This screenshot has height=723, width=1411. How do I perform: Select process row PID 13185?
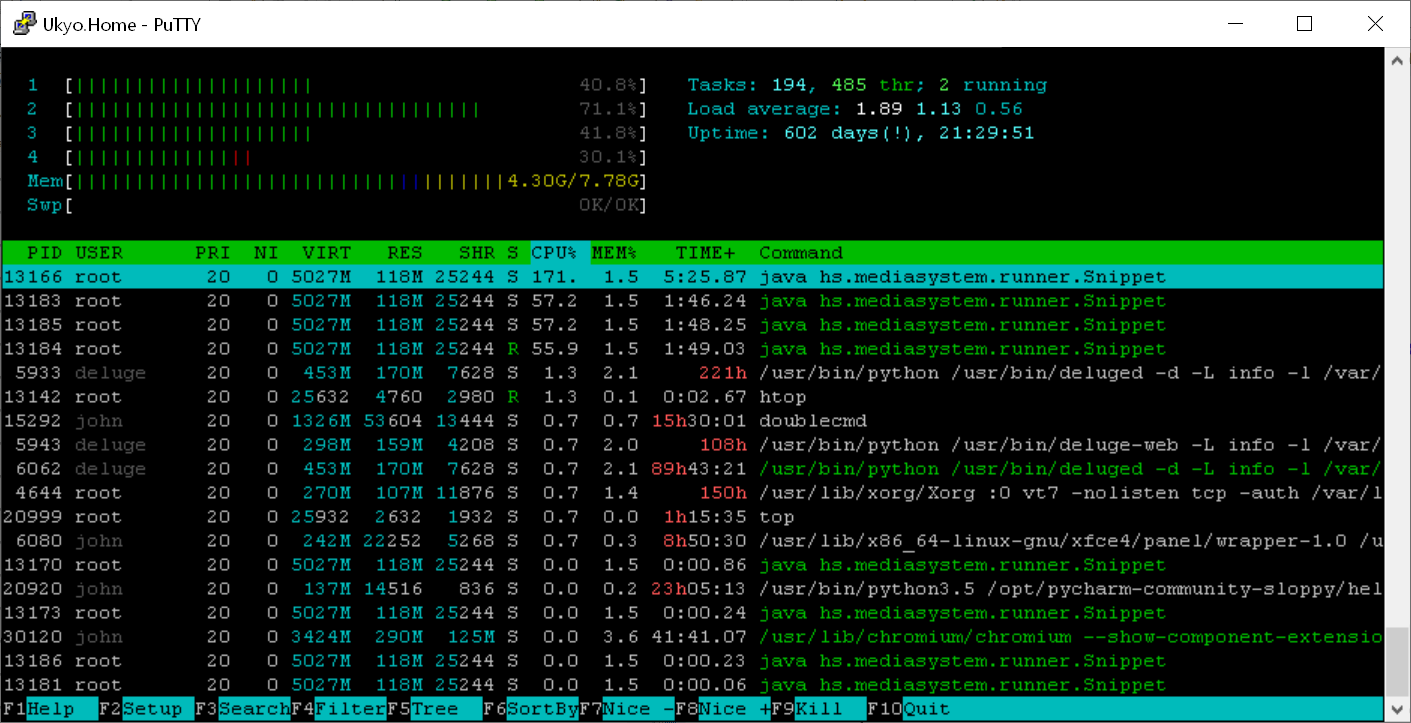click(693, 325)
